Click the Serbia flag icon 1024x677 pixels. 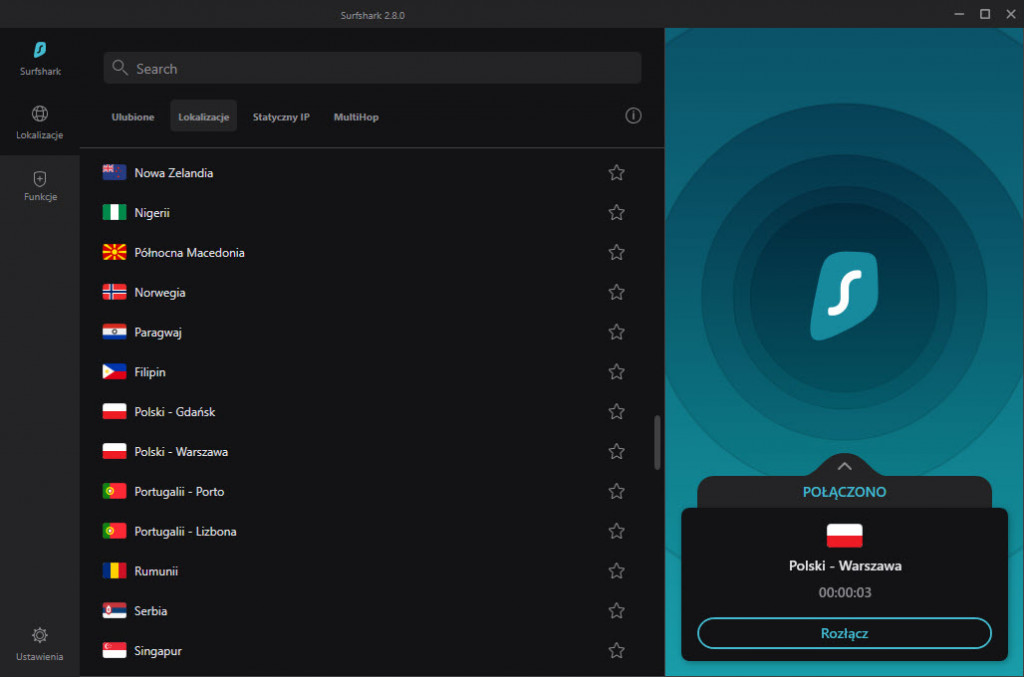click(114, 610)
